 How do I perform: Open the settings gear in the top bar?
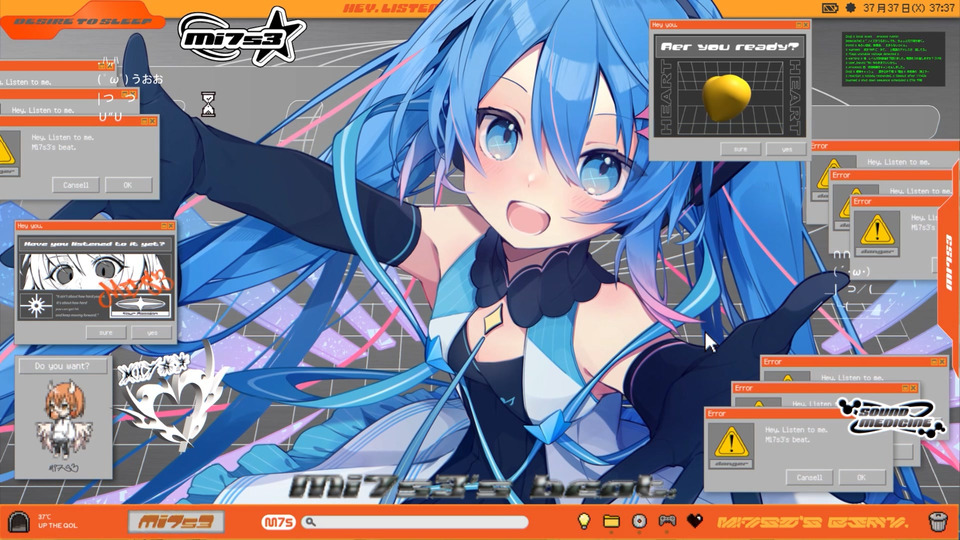pos(850,8)
